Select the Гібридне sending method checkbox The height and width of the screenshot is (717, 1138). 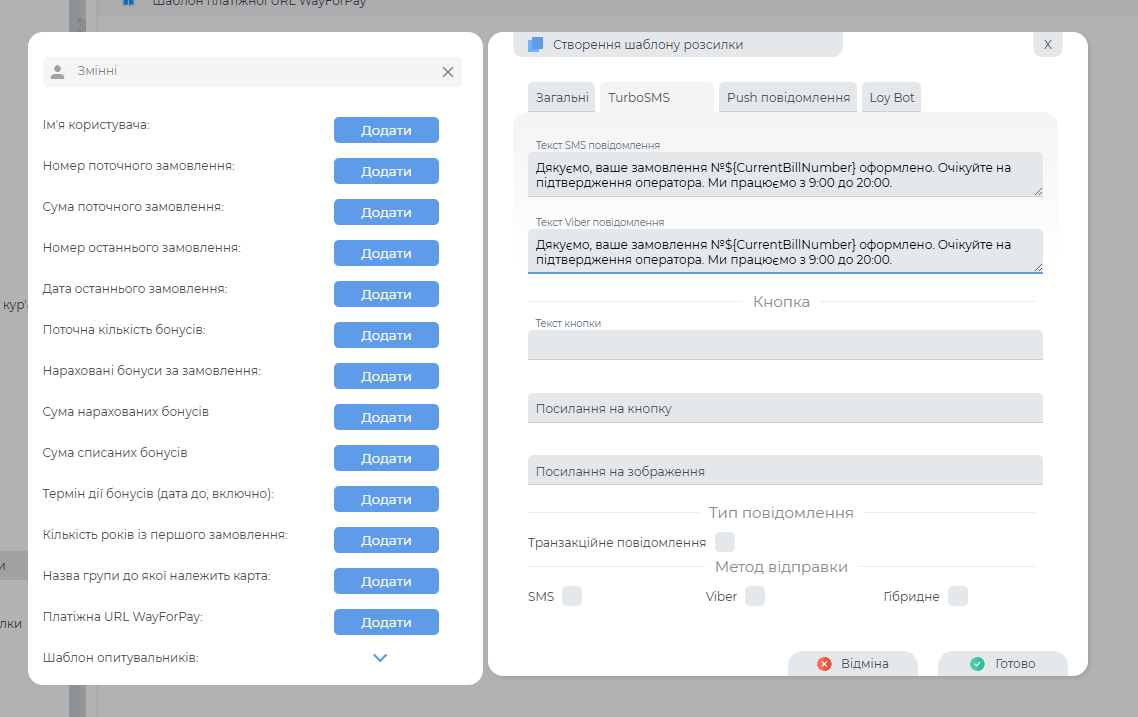click(x=958, y=596)
